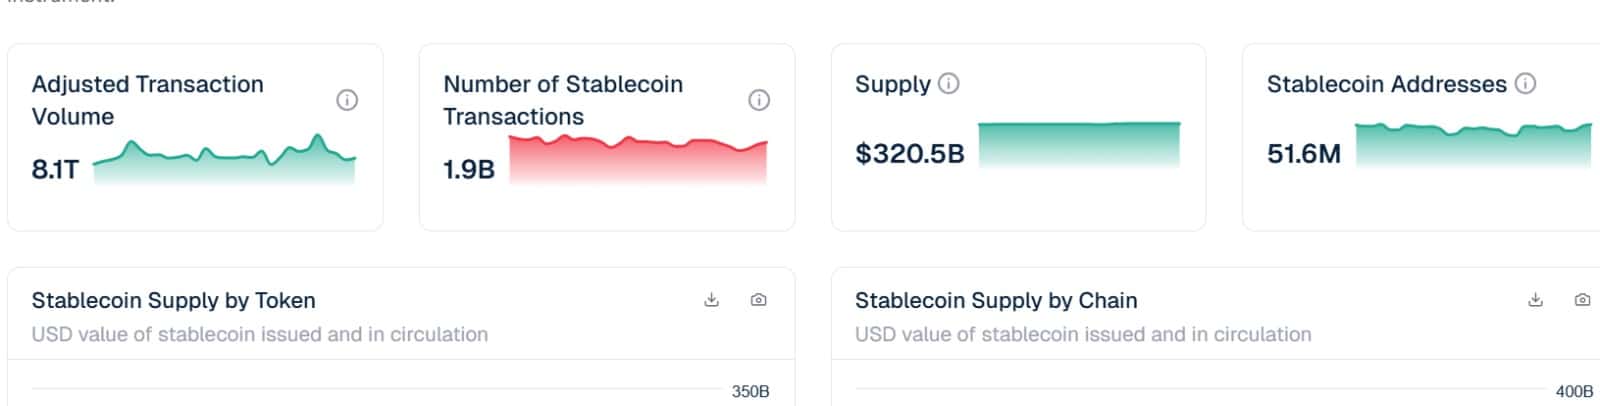This screenshot has height=406, width=1600.
Task: Click the Stablecoin Supply by Token heading
Action: click(x=173, y=301)
